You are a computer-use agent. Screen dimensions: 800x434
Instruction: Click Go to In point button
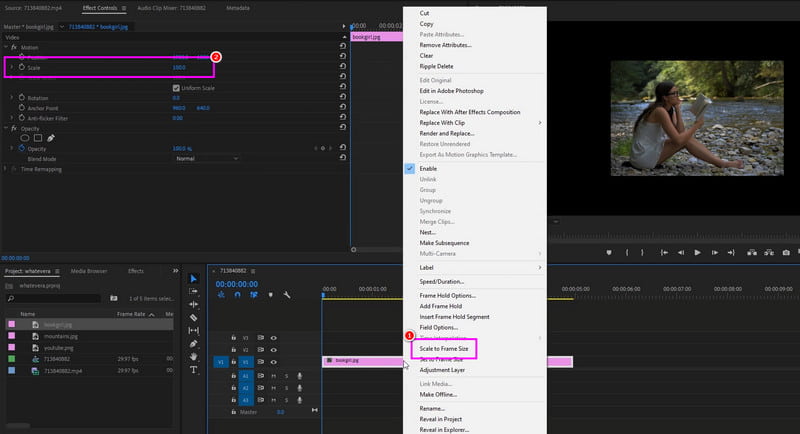pyautogui.click(x=664, y=252)
